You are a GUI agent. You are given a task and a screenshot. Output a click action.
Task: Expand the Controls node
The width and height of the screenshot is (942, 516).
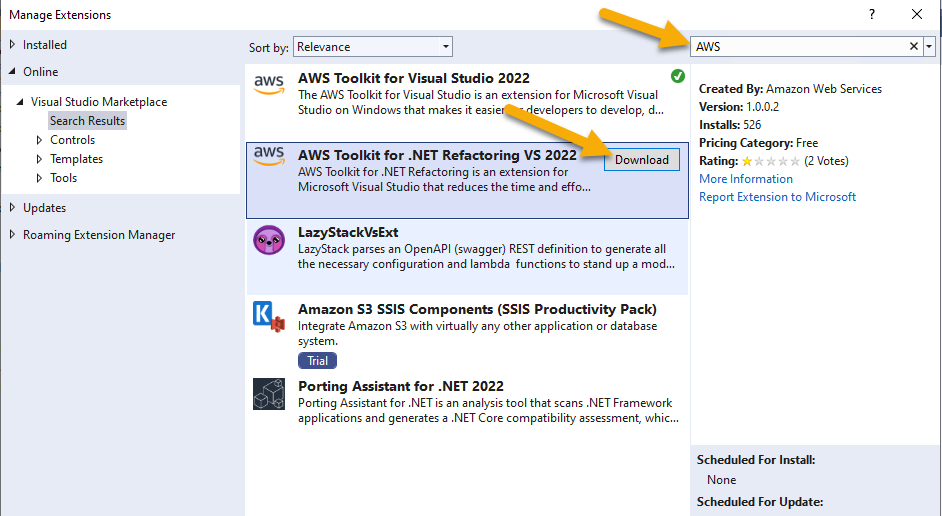[x=39, y=140]
